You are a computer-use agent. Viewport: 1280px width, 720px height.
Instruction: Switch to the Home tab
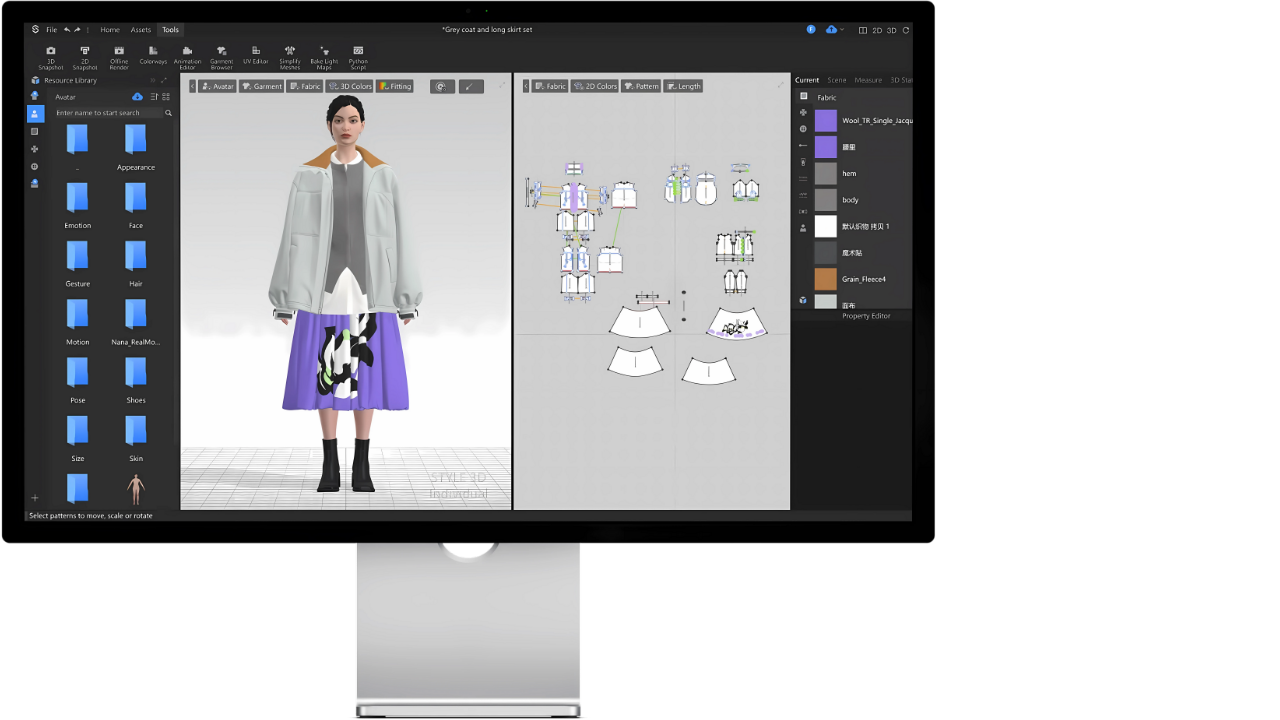pos(110,30)
